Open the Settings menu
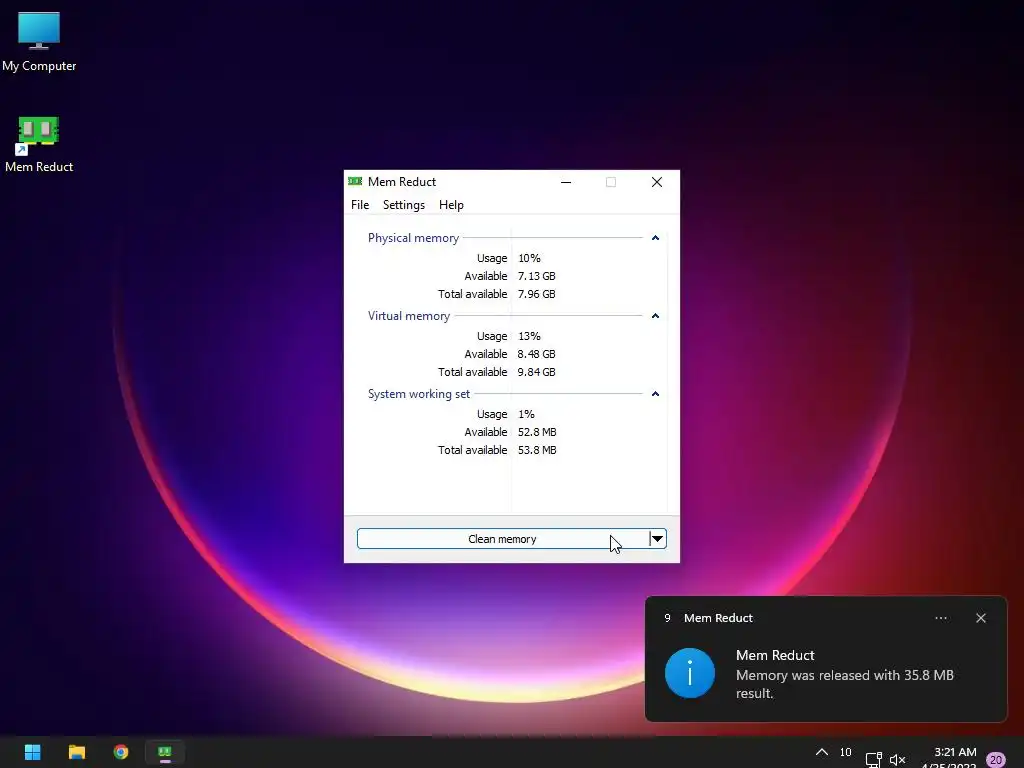Screen dimensions: 1024x768 coord(404,205)
